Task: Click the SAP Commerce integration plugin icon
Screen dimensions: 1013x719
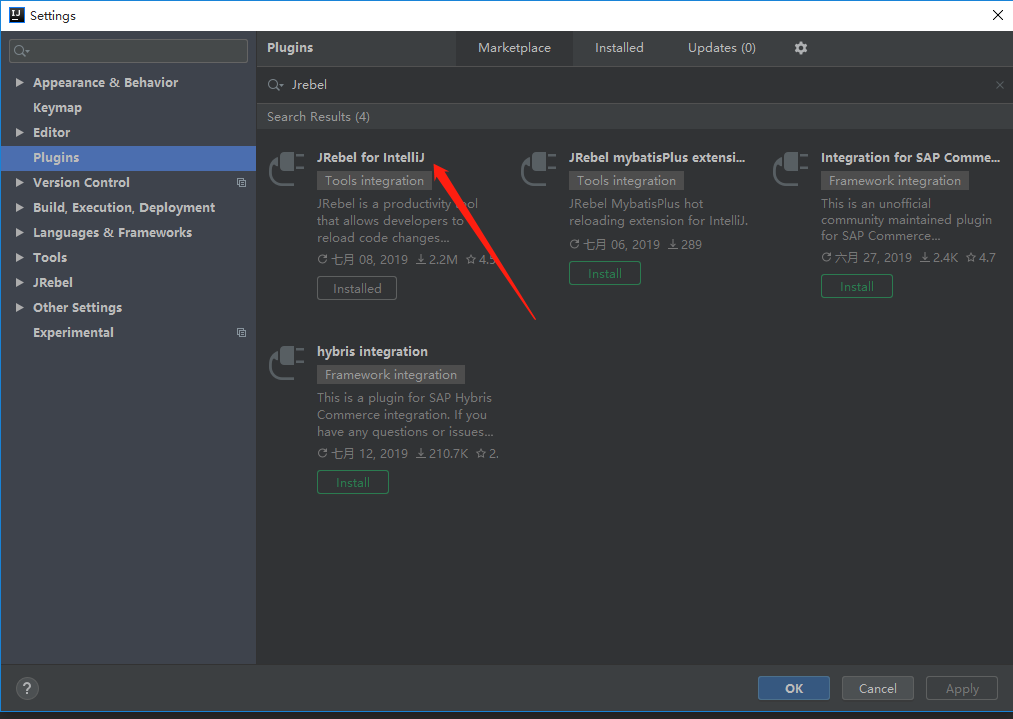Action: click(790, 169)
